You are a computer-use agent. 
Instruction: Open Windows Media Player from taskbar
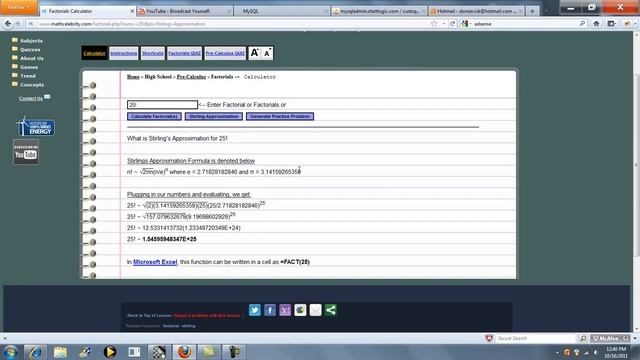pyautogui.click(x=109, y=352)
